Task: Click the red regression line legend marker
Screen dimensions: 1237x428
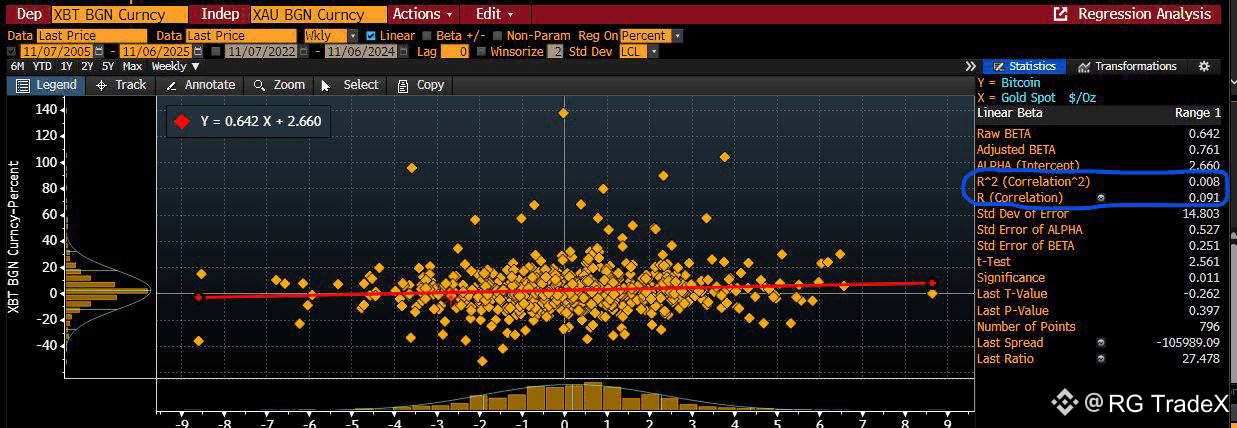Action: click(181, 122)
